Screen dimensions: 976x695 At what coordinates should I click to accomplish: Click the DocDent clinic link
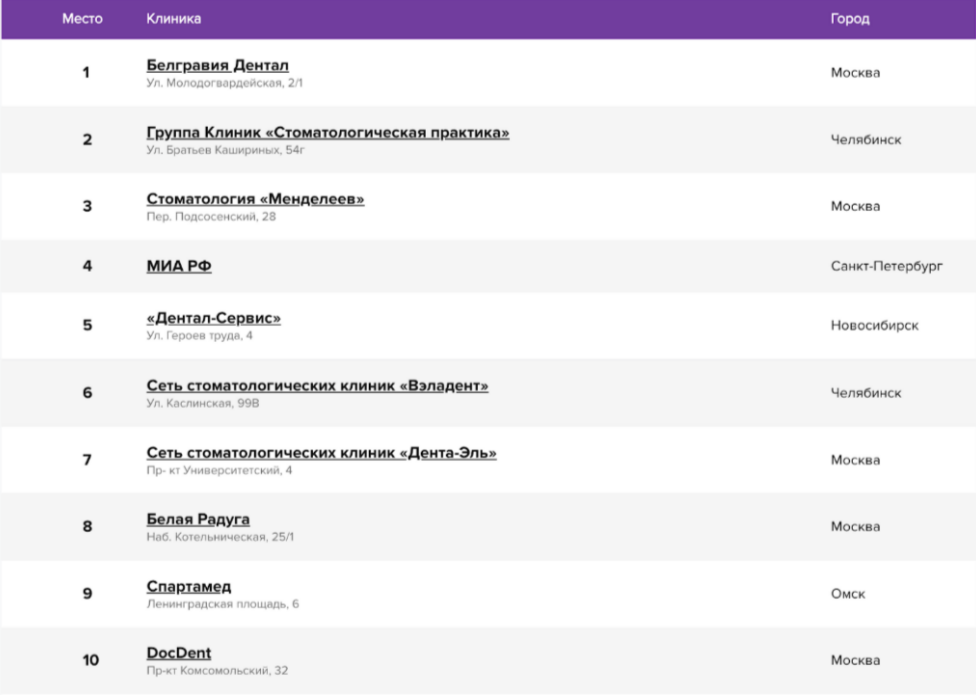pos(178,654)
